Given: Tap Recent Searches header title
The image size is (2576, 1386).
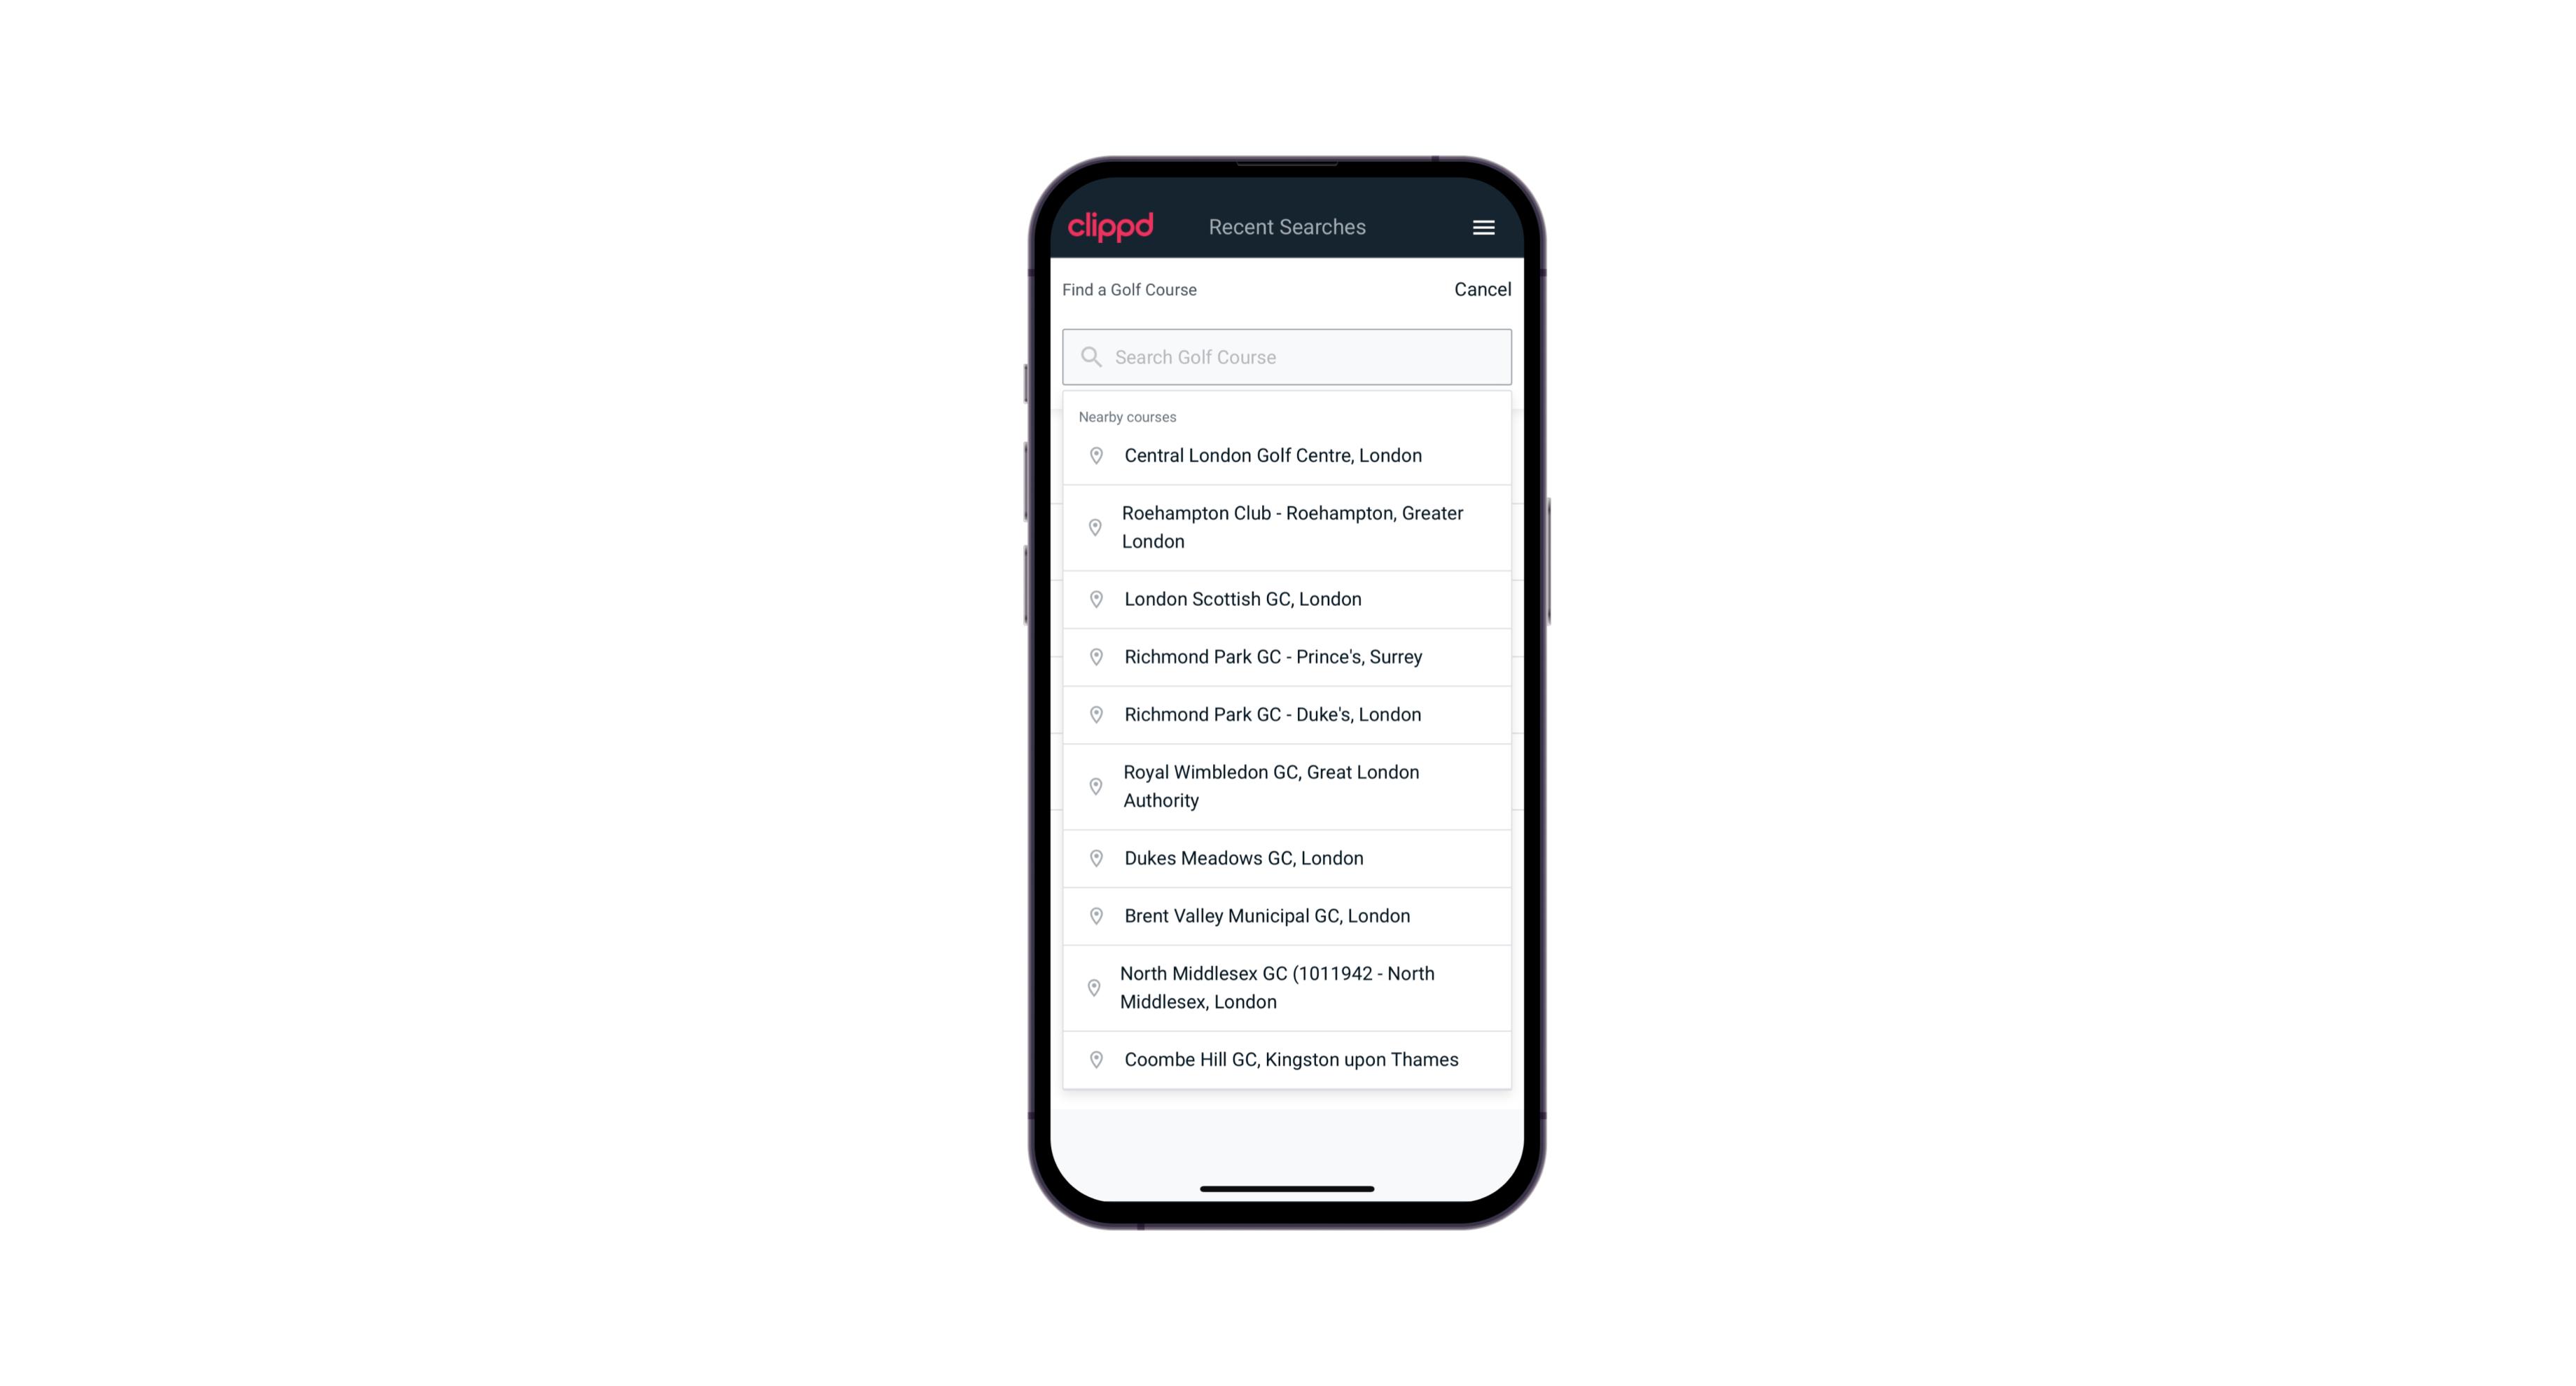Looking at the screenshot, I should pyautogui.click(x=1288, y=227).
